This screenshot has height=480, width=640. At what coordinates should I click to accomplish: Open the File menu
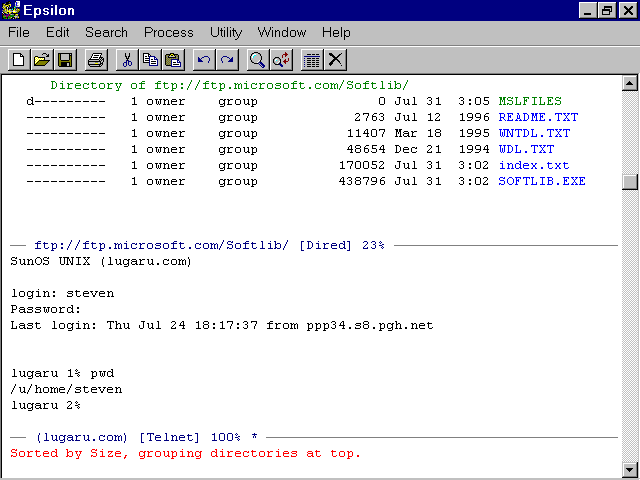pos(19,33)
